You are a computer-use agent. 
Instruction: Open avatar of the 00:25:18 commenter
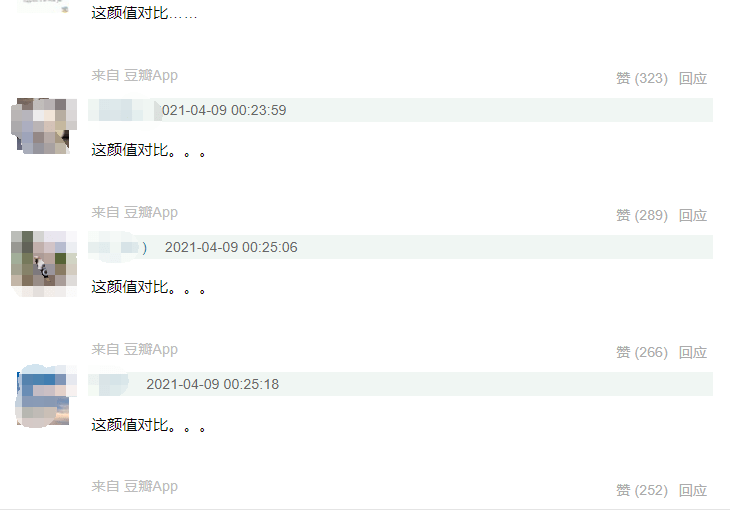[46, 396]
